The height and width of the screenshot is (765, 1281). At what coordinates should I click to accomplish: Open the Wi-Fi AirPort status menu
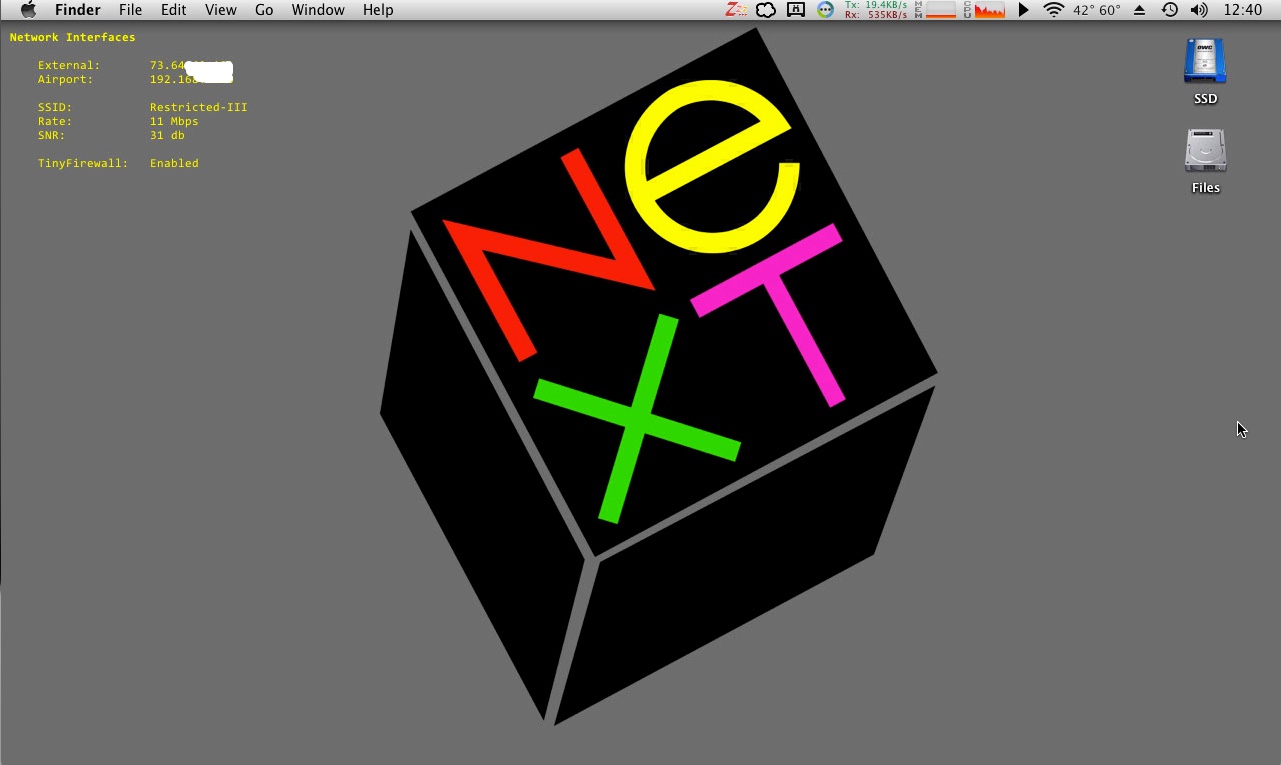(1053, 10)
